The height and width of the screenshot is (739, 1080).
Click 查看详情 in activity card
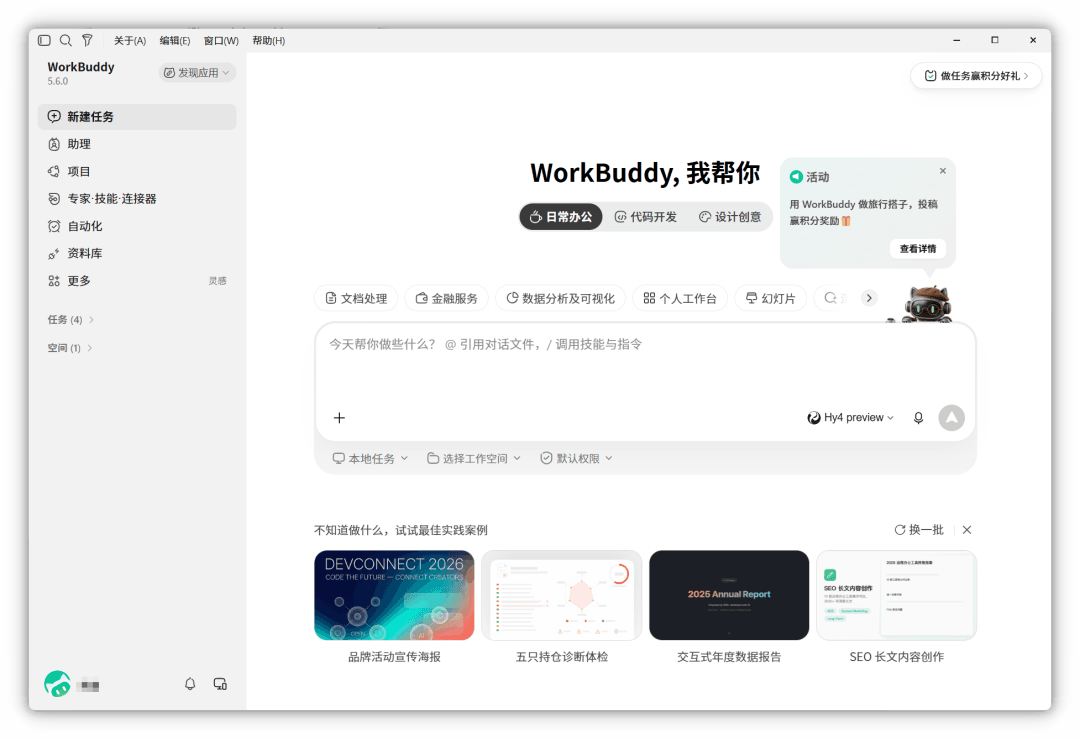pos(917,249)
